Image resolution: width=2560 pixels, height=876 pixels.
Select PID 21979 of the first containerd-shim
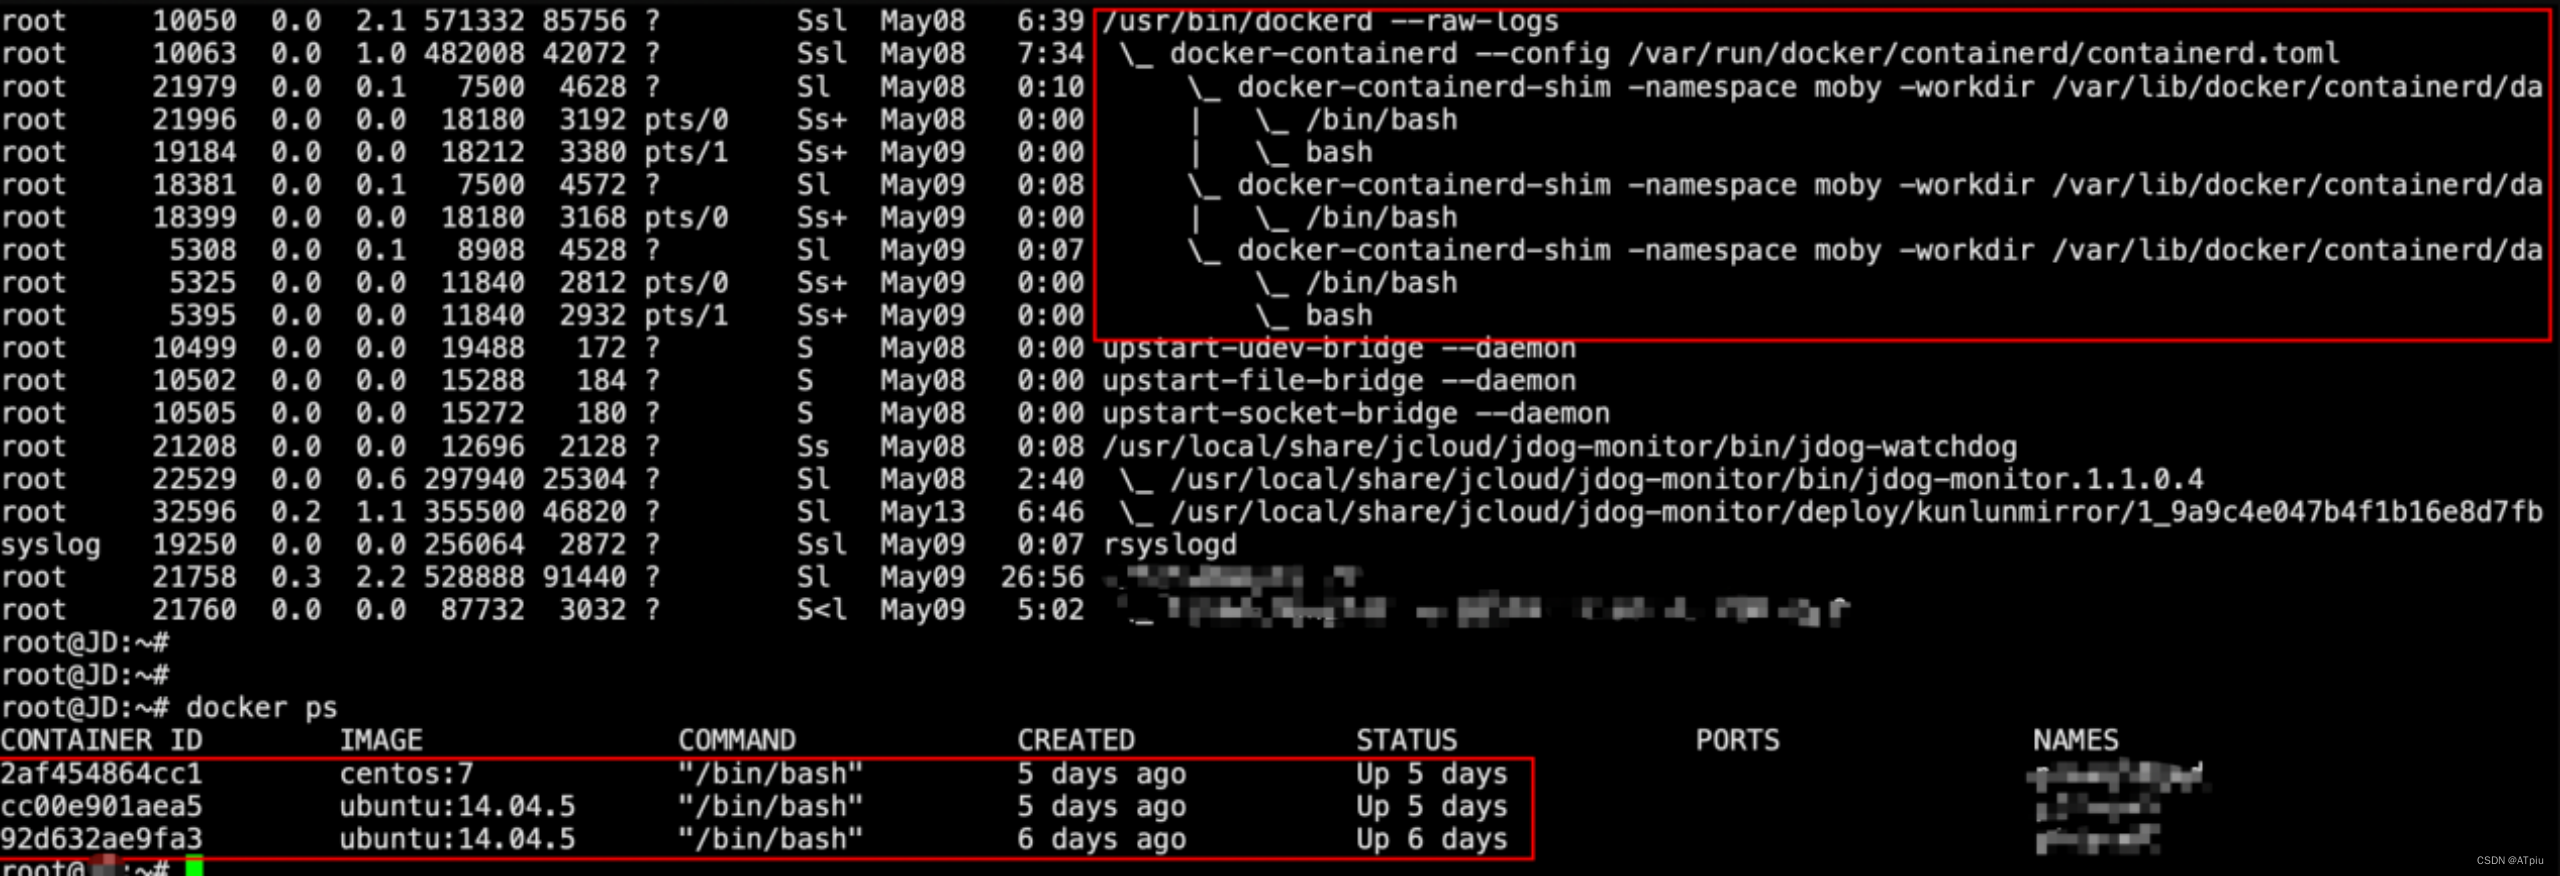[194, 86]
